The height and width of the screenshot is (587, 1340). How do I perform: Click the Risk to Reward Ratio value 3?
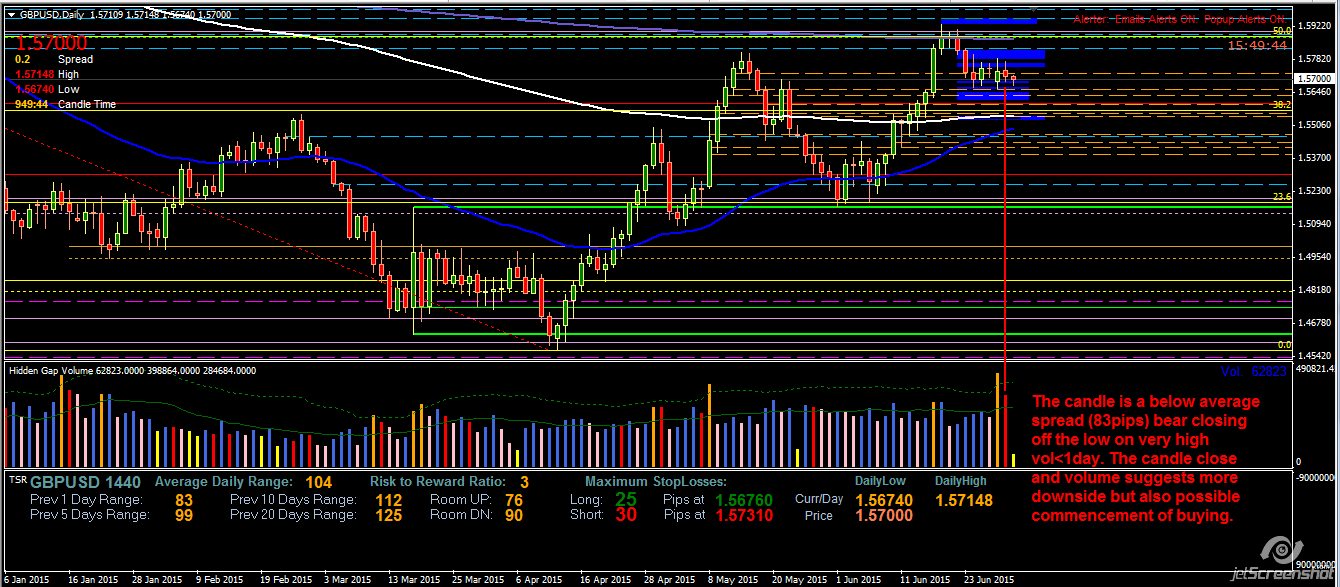pos(524,483)
